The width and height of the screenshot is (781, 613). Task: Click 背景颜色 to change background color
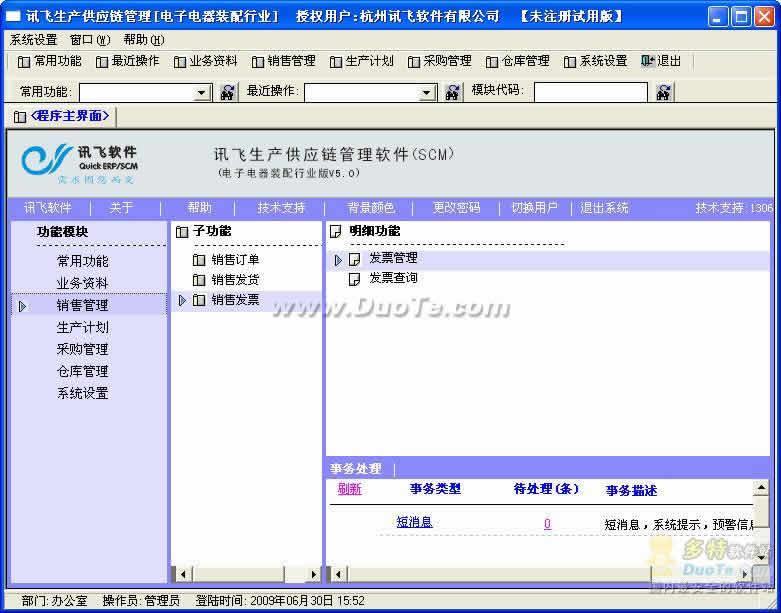tap(371, 208)
